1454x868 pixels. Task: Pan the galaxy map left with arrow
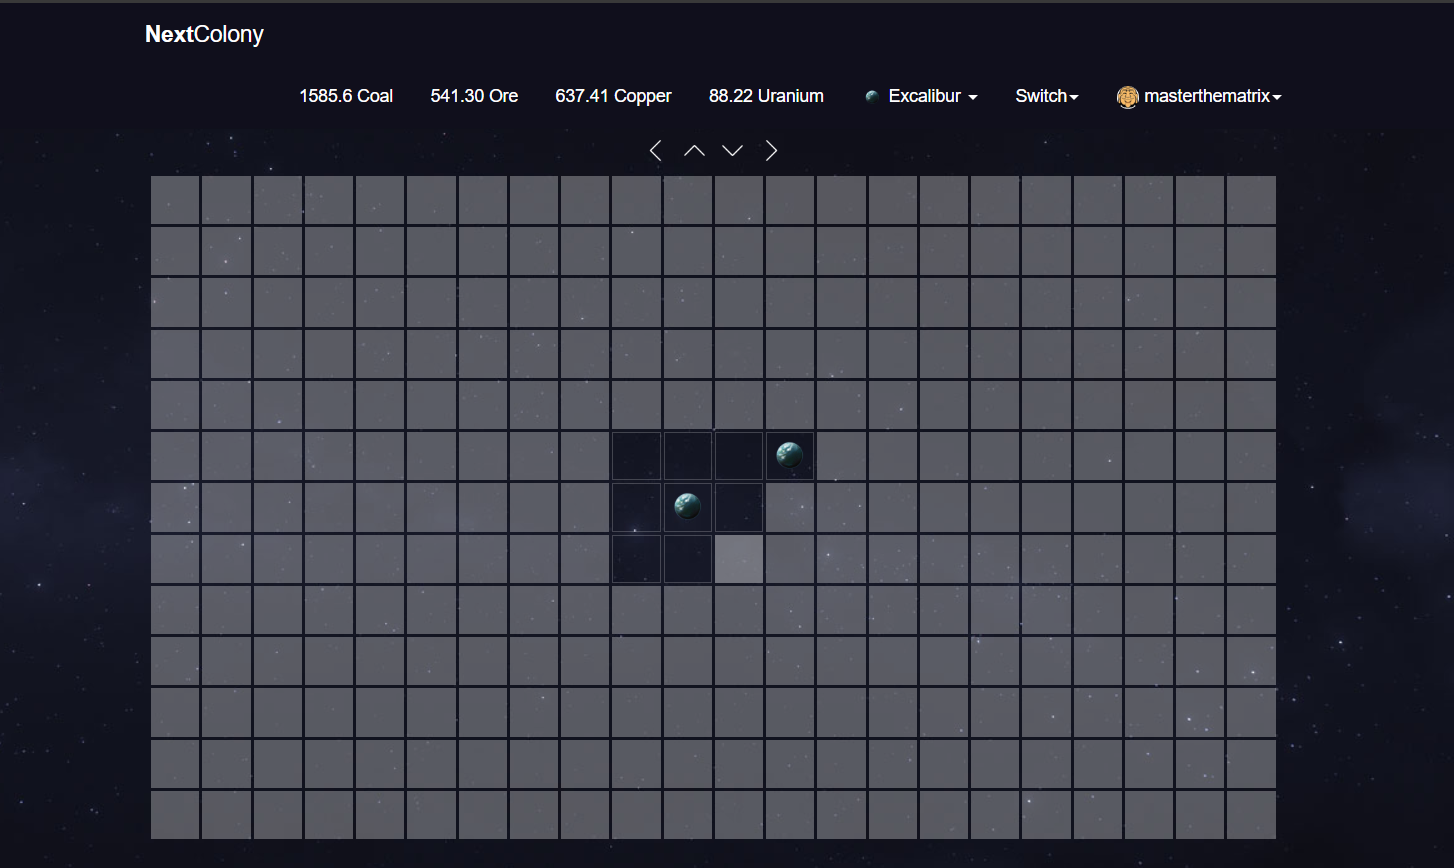[x=656, y=151]
